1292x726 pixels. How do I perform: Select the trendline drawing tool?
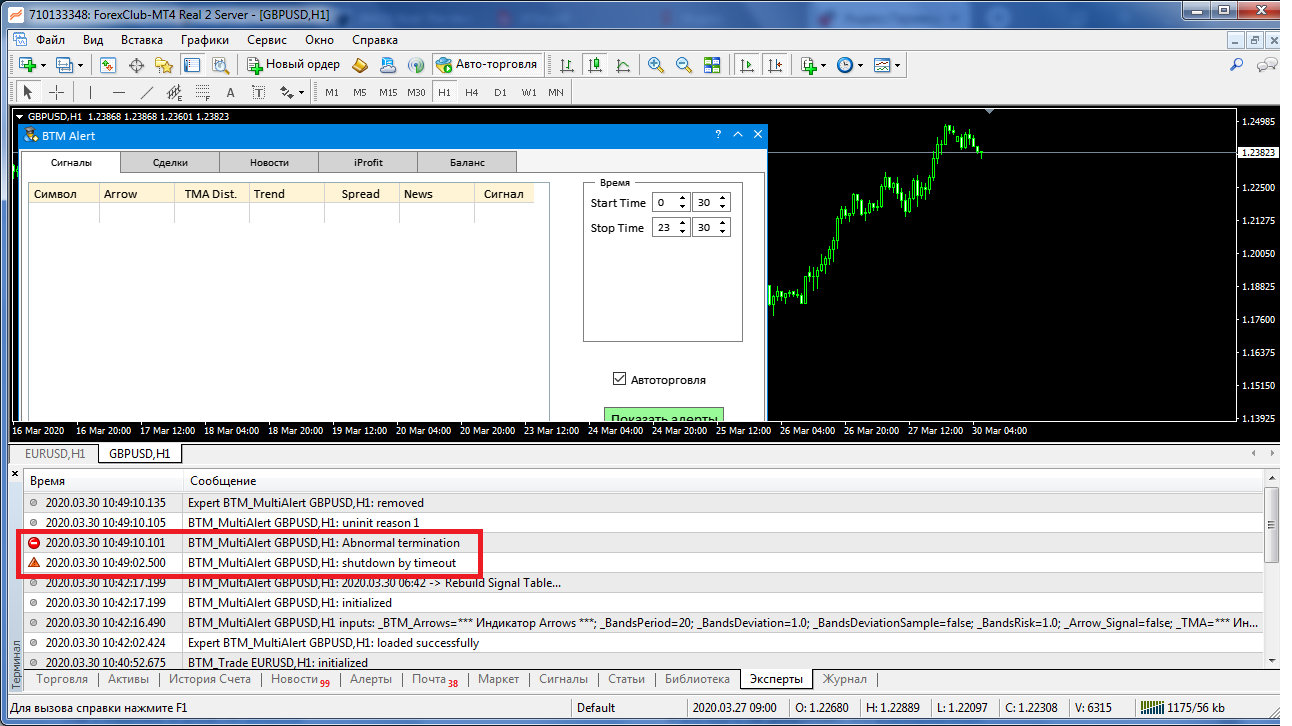click(147, 92)
